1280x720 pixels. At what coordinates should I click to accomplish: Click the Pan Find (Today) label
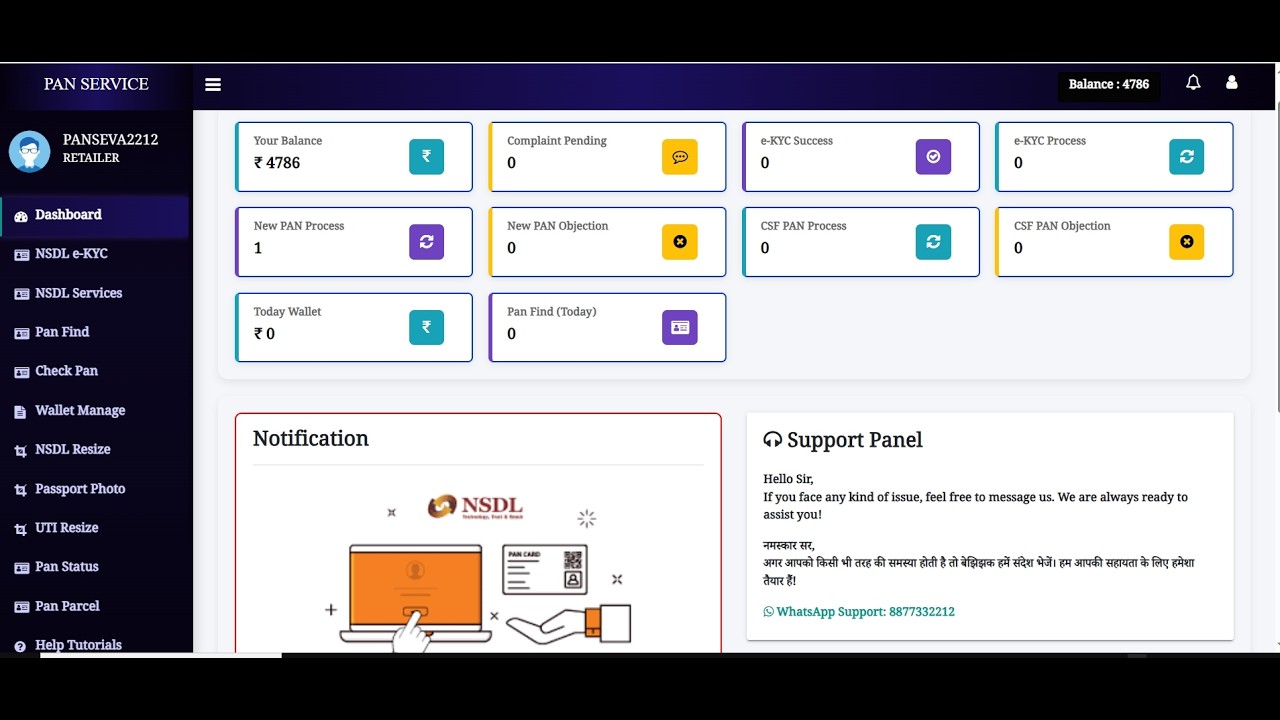click(552, 312)
